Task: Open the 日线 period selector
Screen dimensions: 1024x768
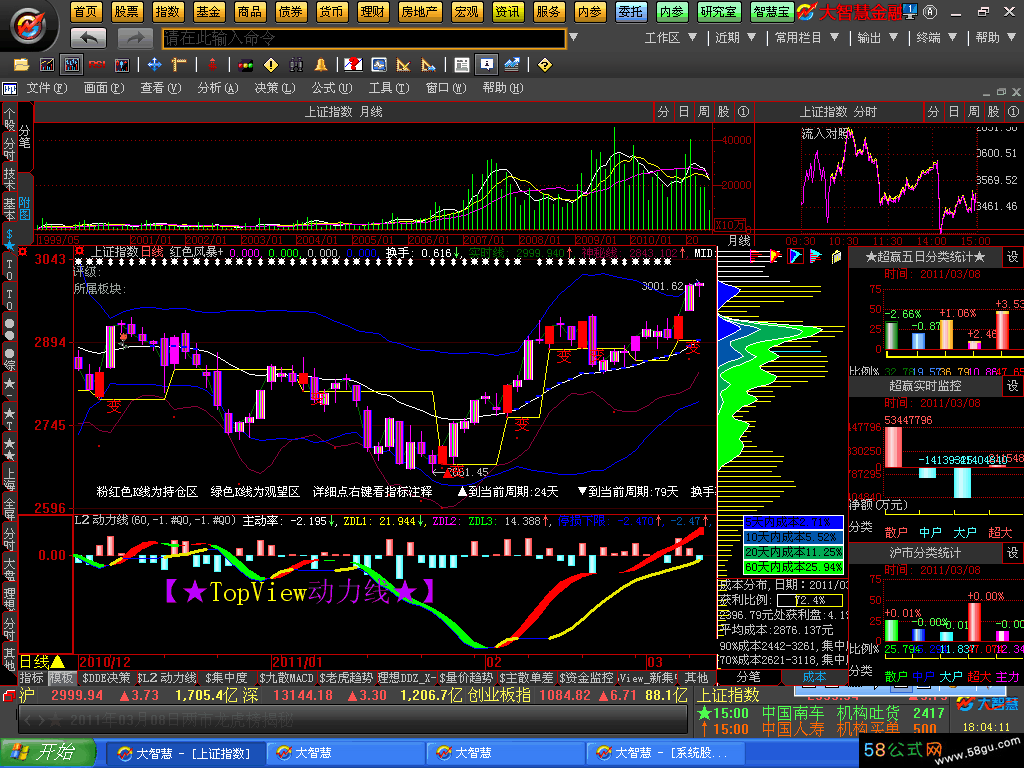Action: pos(42,662)
